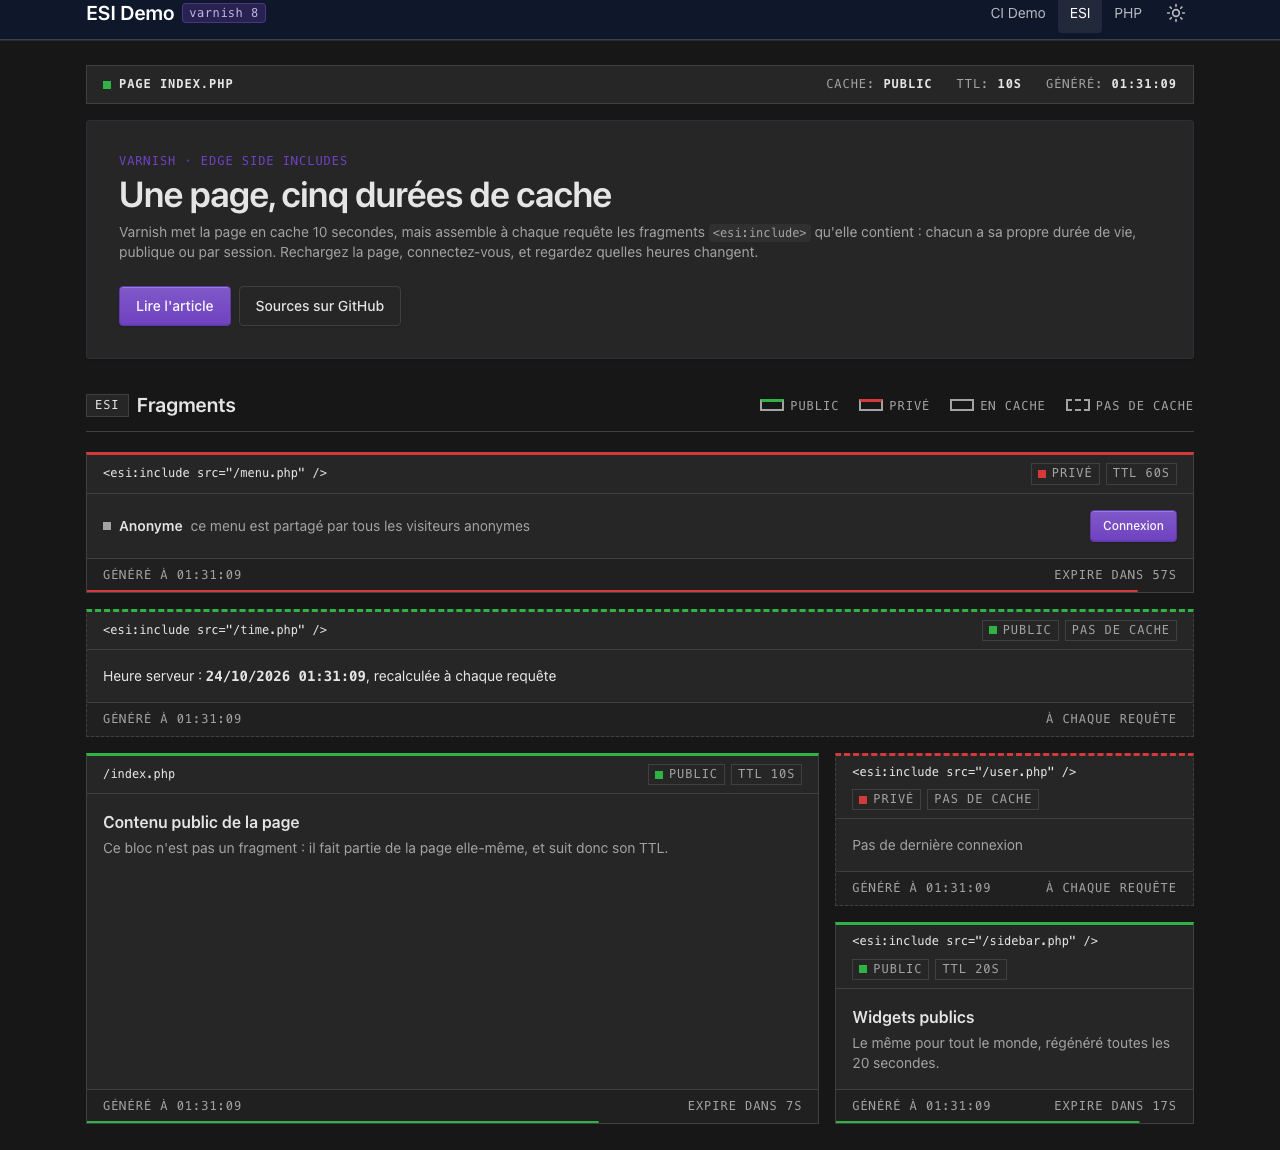The image size is (1280, 1150).
Task: Click the PUBLIC badge of sidebar.php fragment
Action: coord(890,969)
